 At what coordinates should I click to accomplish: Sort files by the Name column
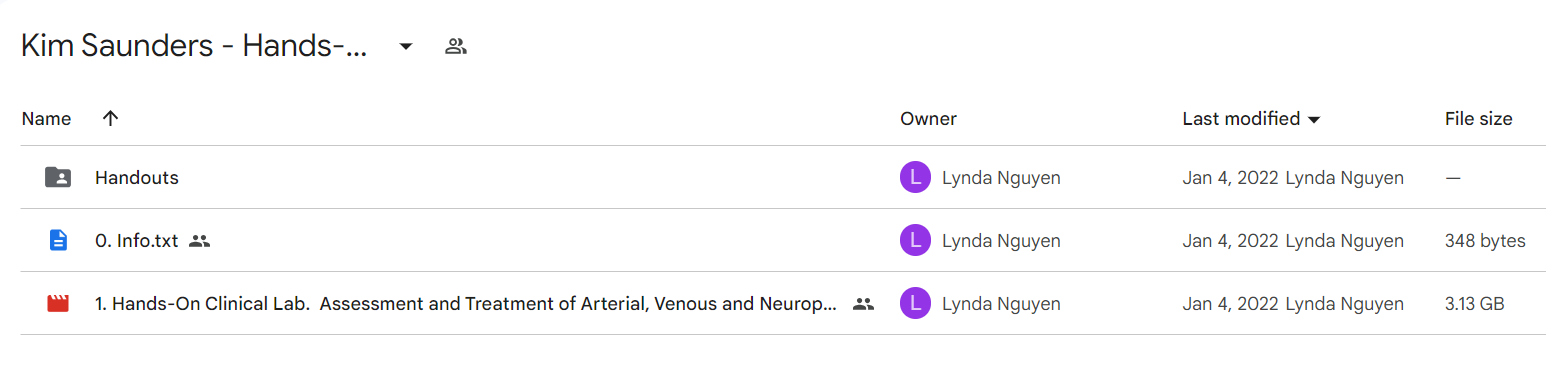[x=46, y=118]
